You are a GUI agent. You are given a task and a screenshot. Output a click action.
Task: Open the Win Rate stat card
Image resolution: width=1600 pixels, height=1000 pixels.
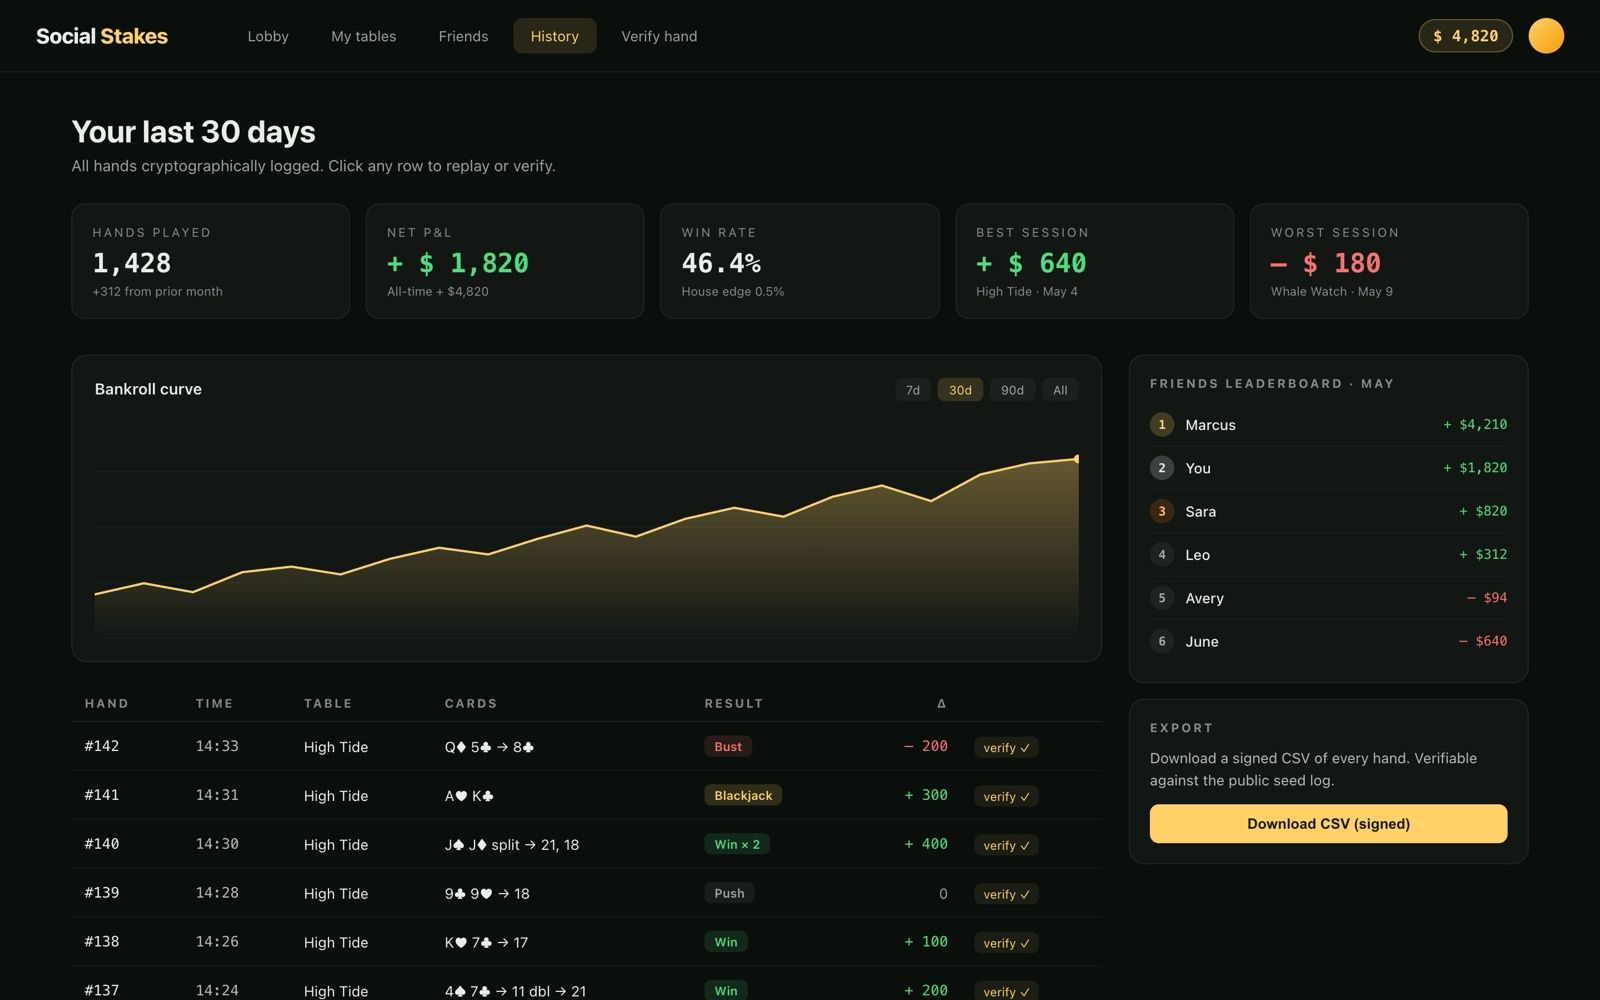click(x=800, y=261)
